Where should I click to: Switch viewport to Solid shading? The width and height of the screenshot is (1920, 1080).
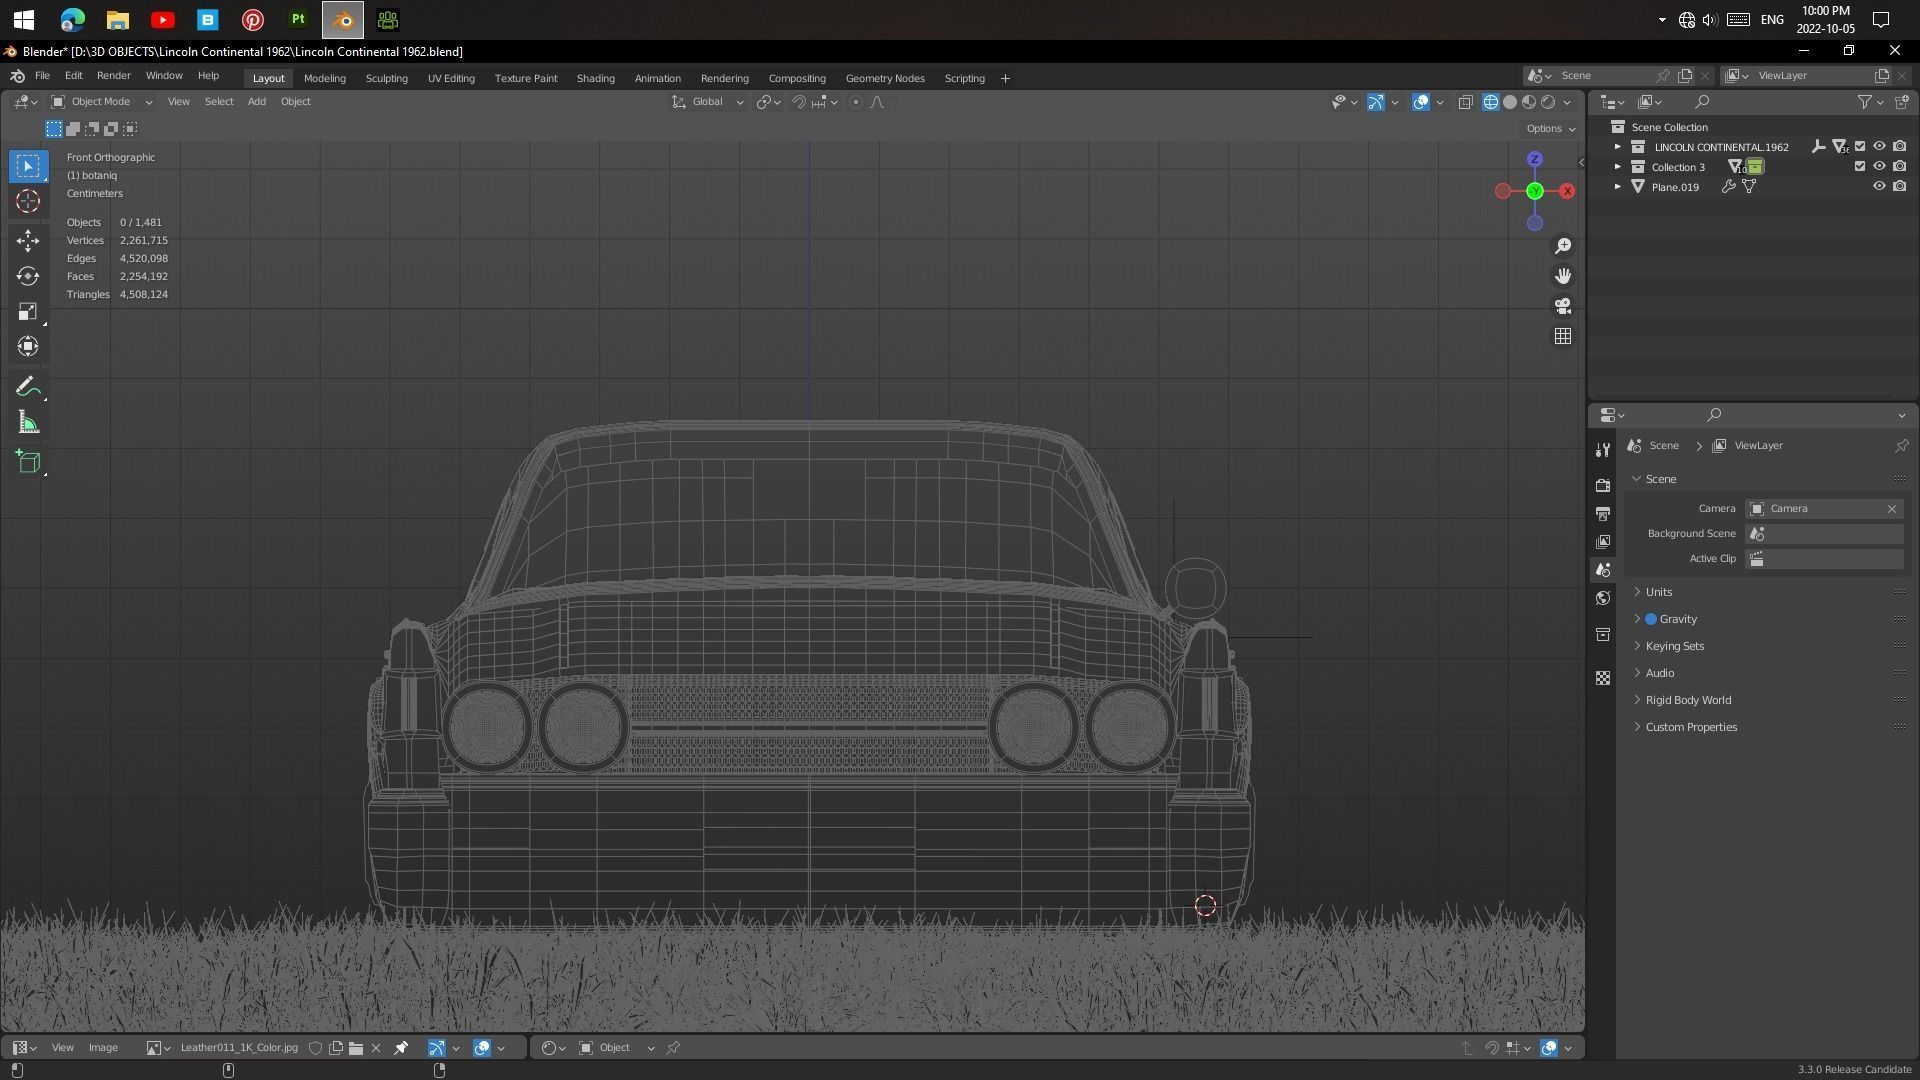point(1510,102)
